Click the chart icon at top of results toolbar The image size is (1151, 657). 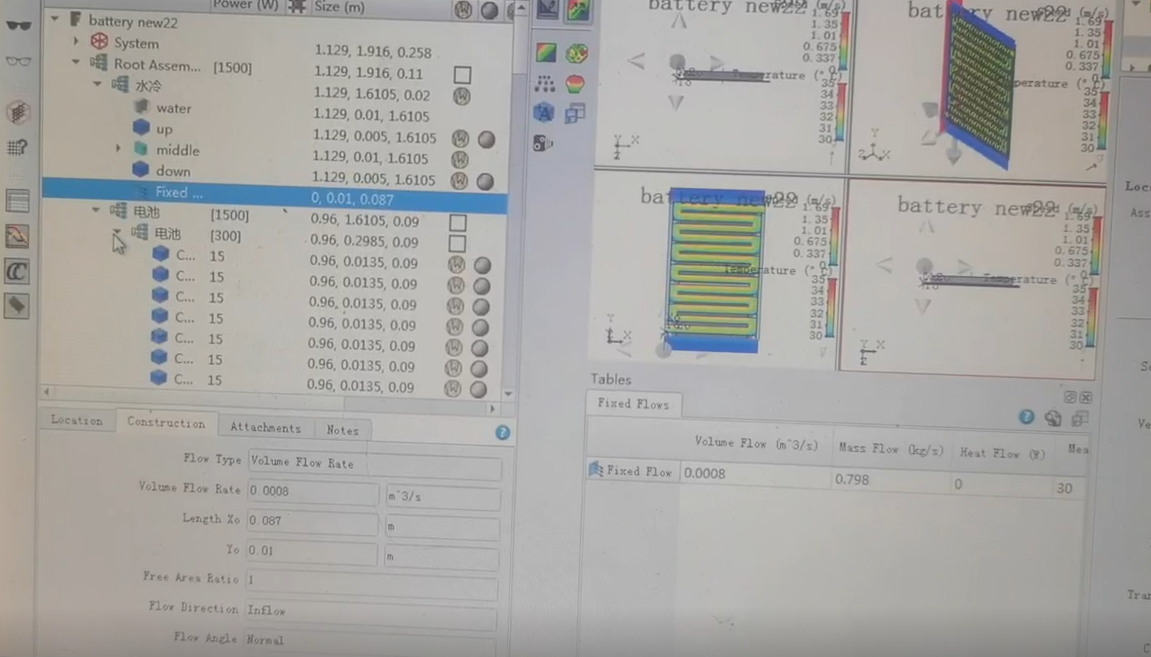pyautogui.click(x=548, y=9)
